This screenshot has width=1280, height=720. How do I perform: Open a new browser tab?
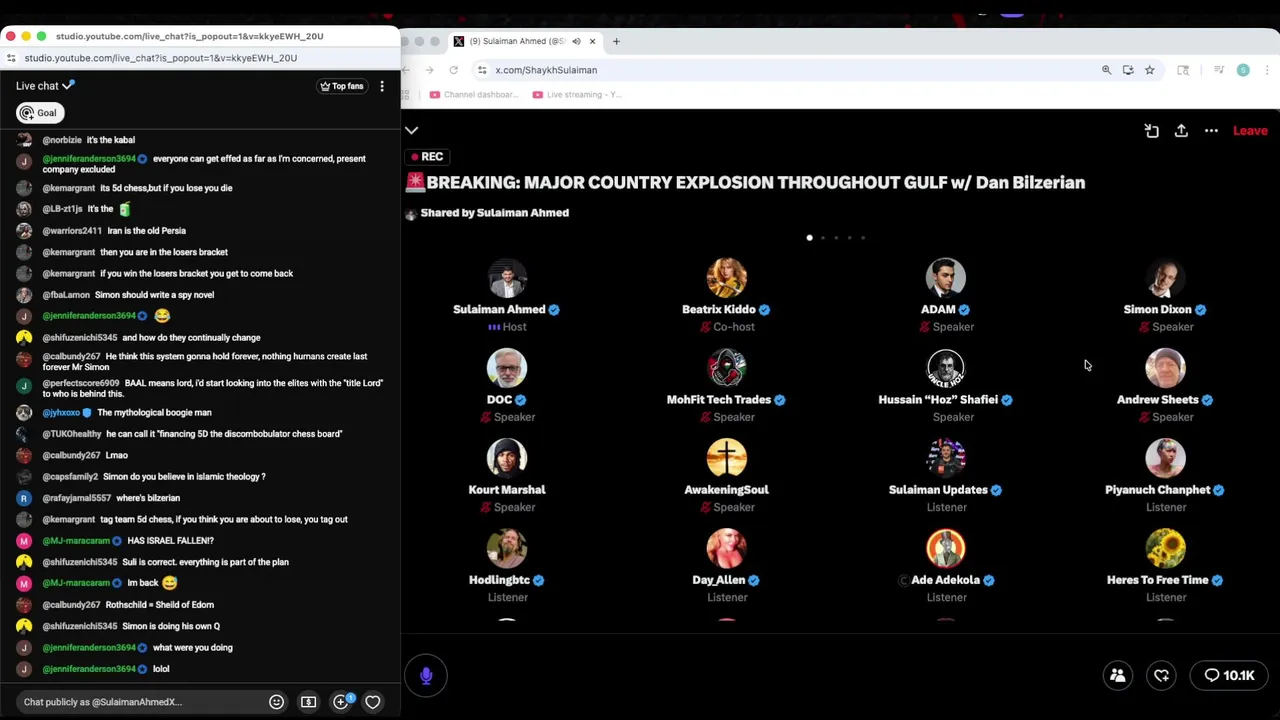click(x=616, y=41)
